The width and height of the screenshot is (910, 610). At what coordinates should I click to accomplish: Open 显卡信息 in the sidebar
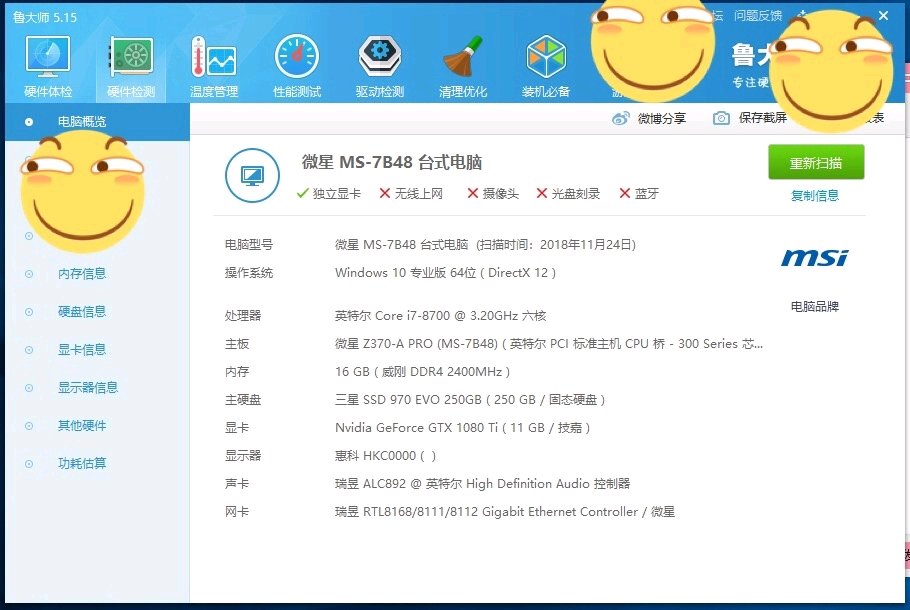pos(82,349)
